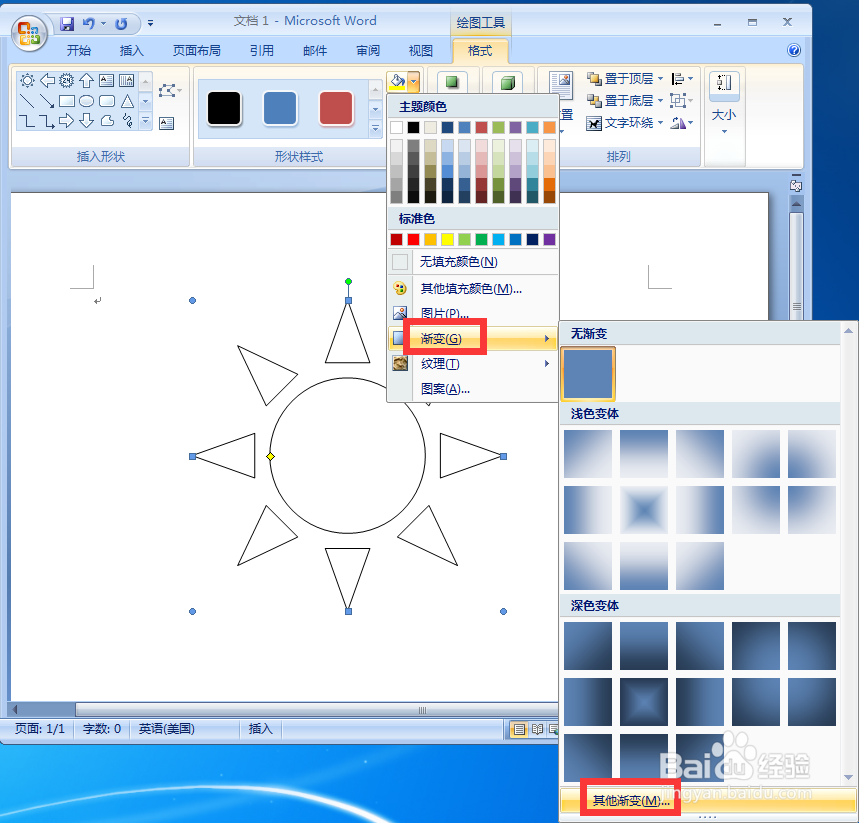Open the Text Wrapping (文字环绕) dropdown

[625, 123]
